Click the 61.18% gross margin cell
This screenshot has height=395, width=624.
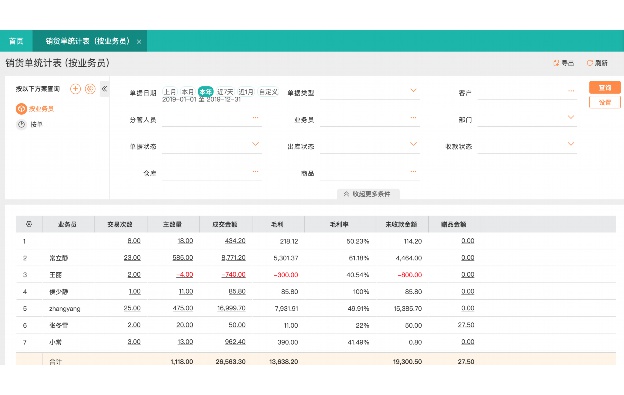click(359, 258)
